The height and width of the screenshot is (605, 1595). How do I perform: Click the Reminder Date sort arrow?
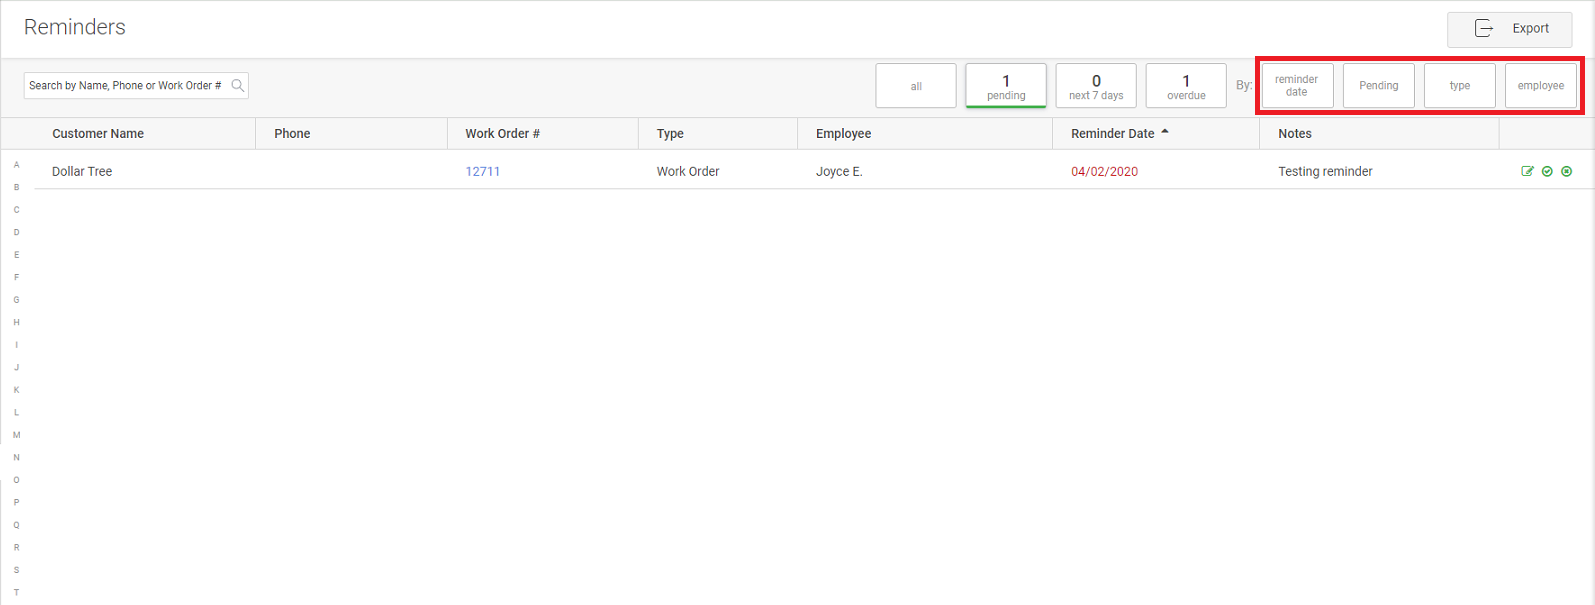click(x=1165, y=132)
